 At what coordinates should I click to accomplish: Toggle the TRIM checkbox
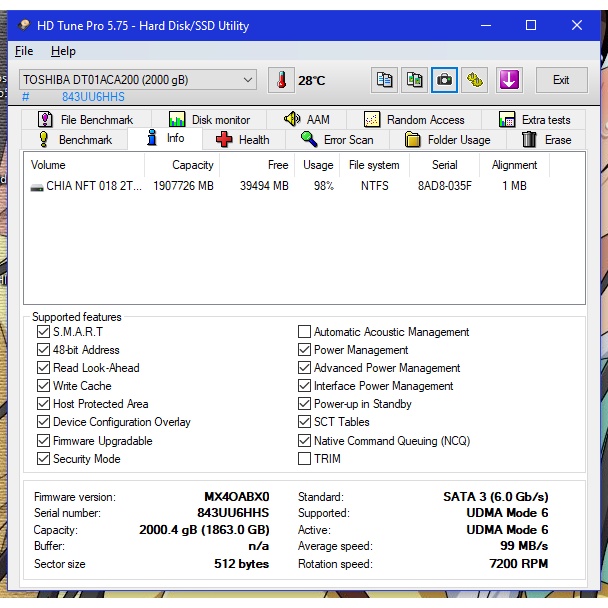304,459
